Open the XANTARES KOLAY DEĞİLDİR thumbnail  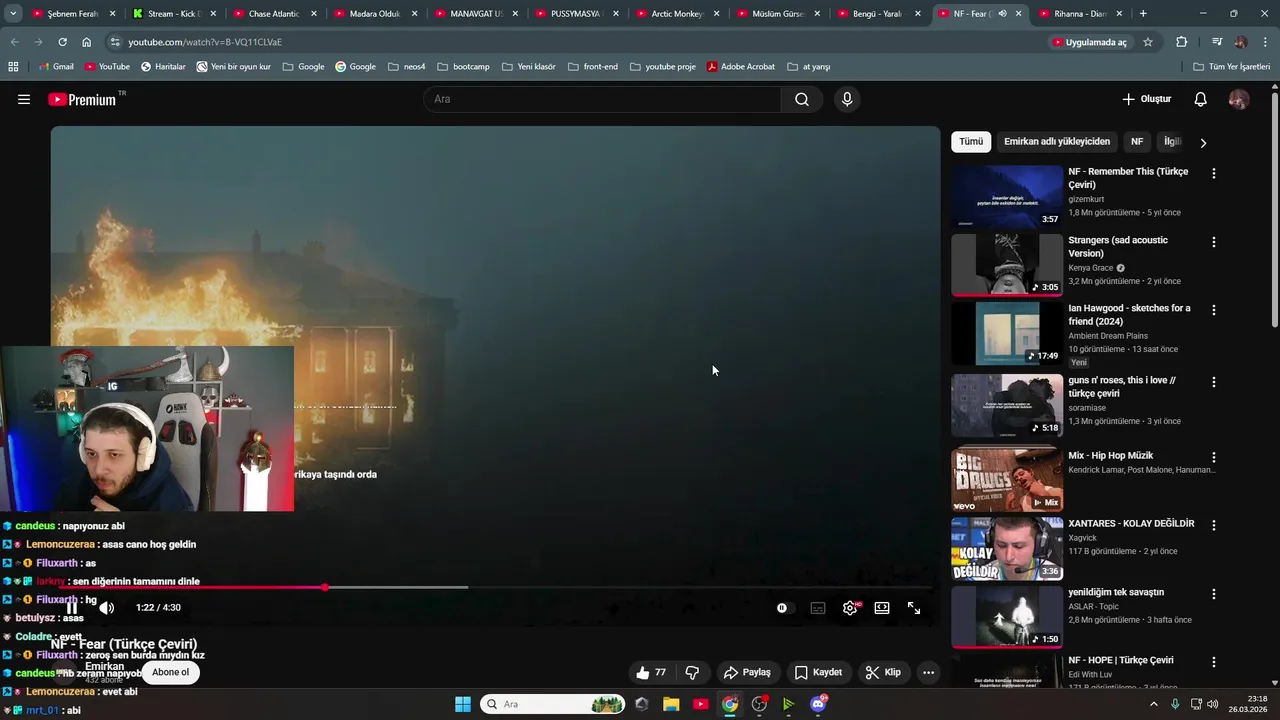(1007, 548)
